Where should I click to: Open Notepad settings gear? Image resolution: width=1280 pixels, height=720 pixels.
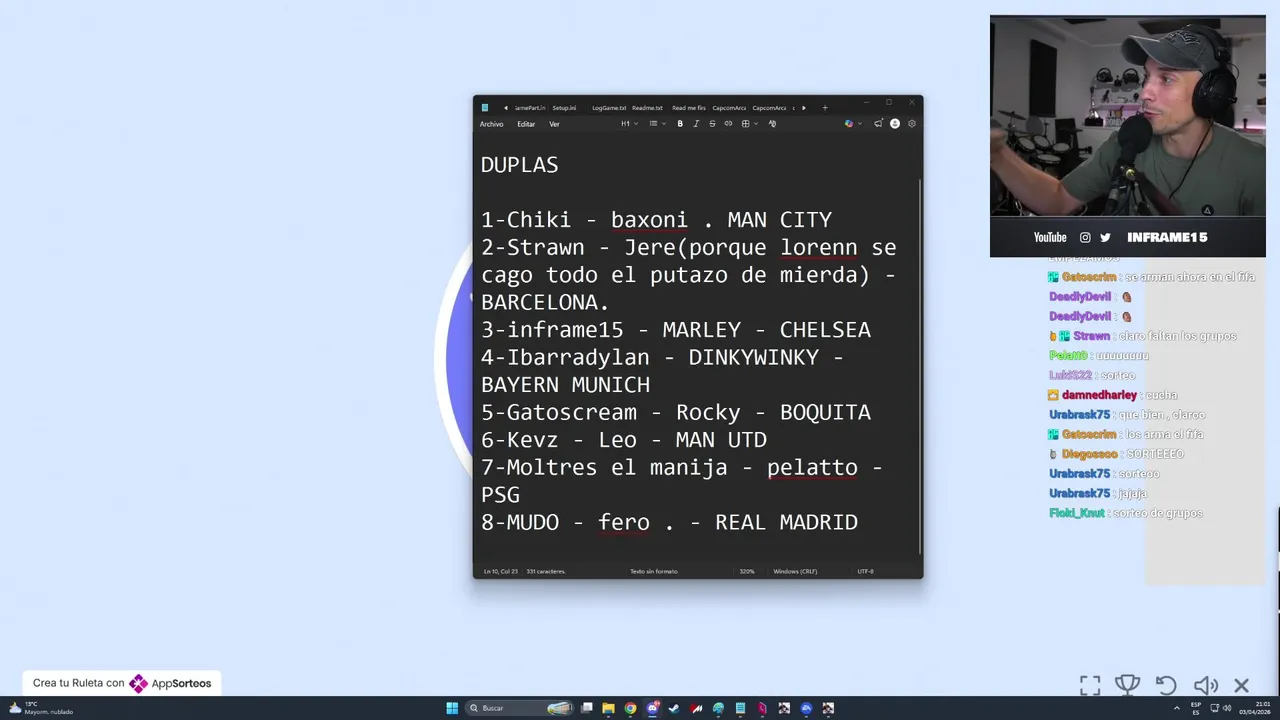pos(912,124)
